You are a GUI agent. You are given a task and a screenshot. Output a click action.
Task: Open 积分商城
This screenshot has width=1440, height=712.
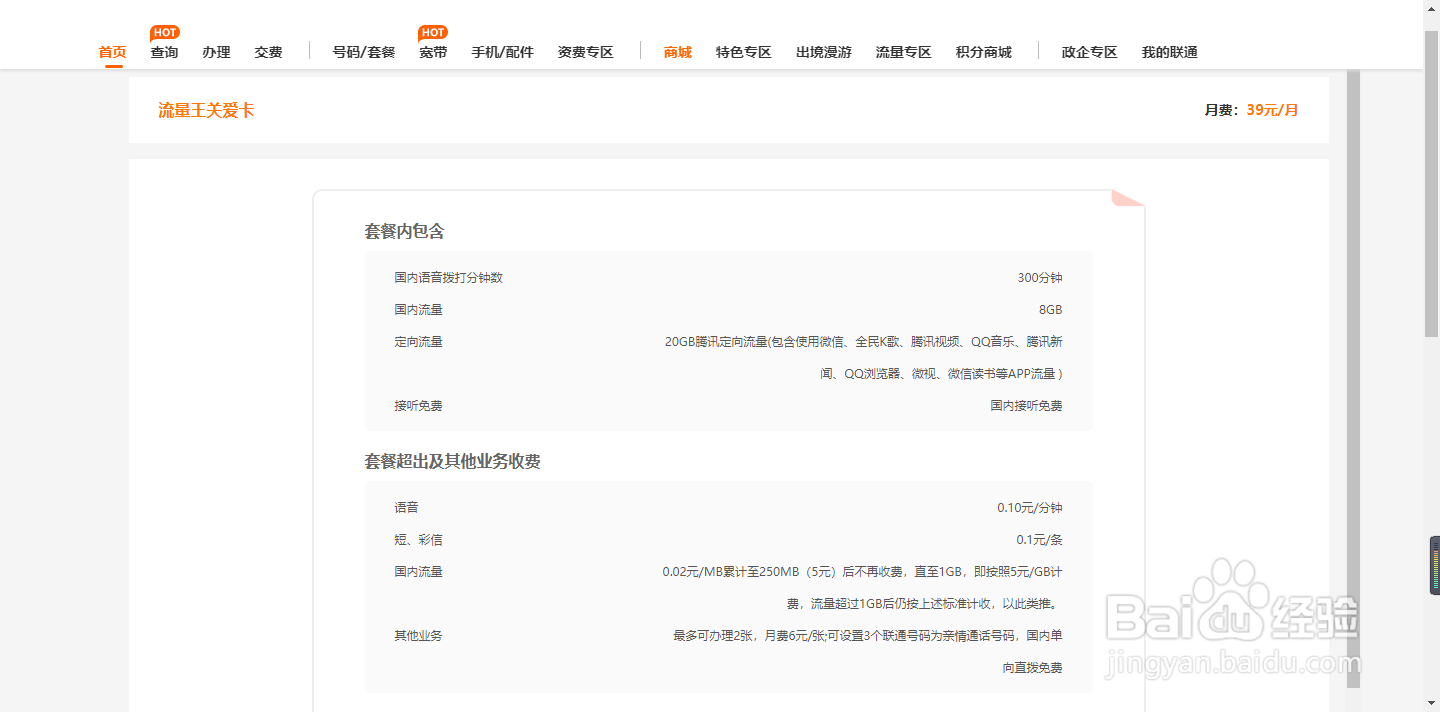(984, 52)
